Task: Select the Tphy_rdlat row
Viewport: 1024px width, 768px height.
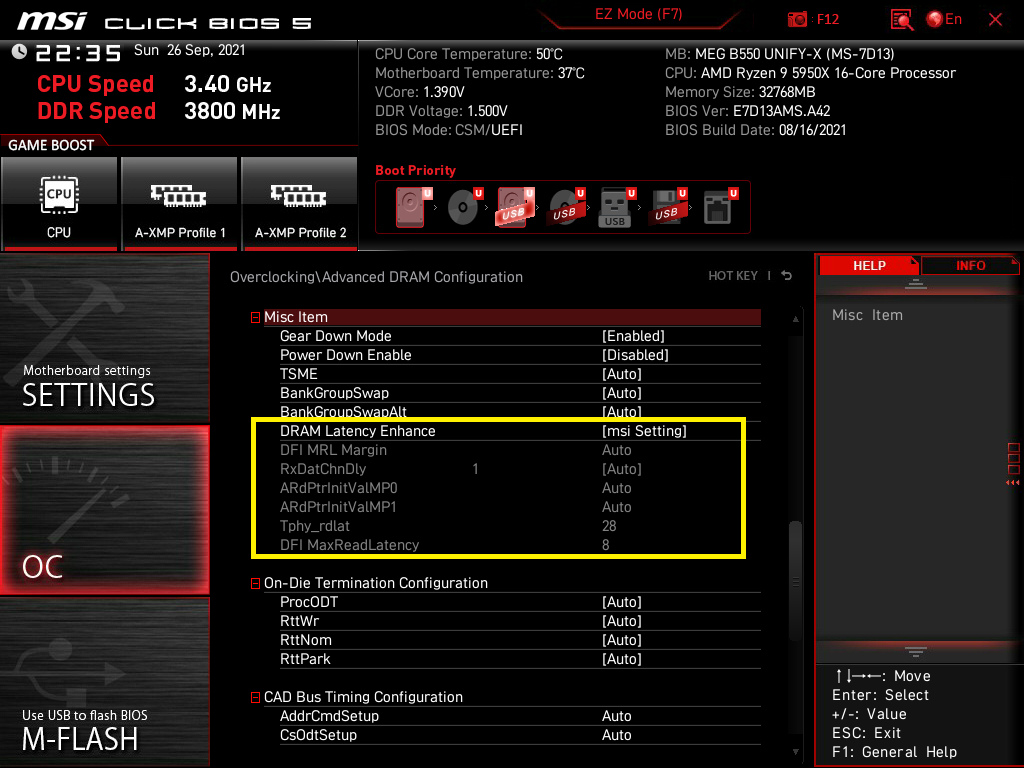Action: (520, 526)
